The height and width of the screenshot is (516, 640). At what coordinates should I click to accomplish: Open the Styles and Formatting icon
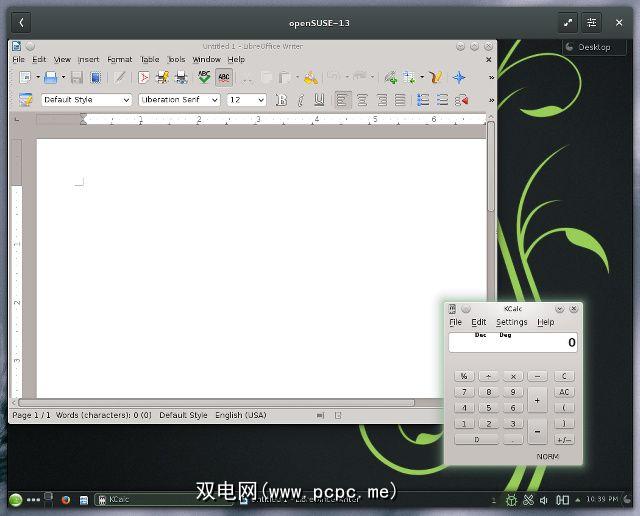pos(25,100)
